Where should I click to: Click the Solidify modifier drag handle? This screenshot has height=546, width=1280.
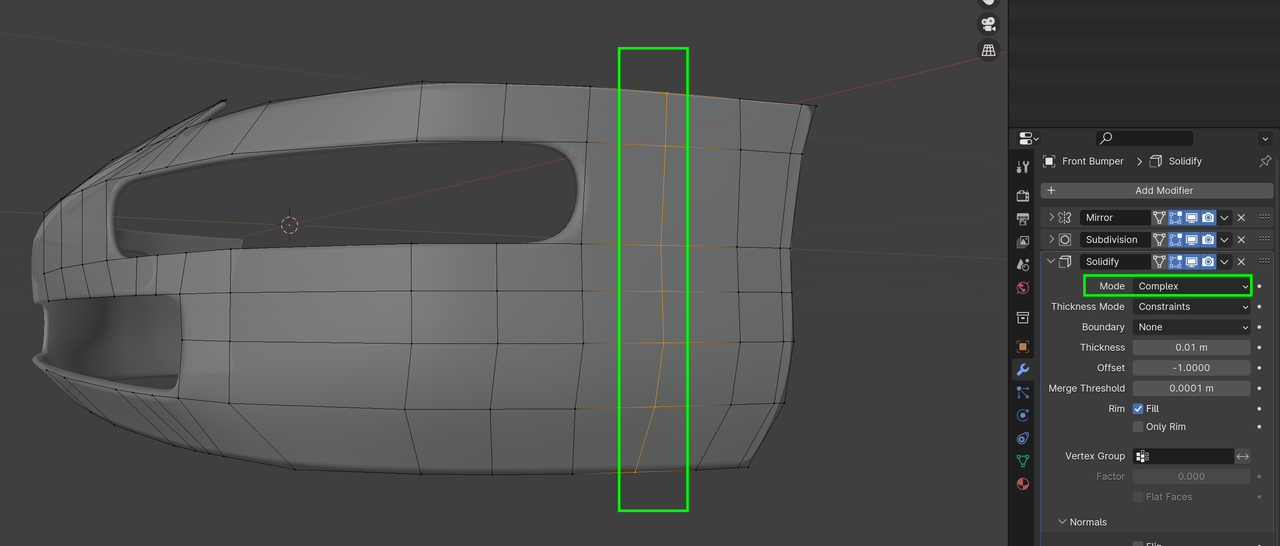click(1264, 262)
